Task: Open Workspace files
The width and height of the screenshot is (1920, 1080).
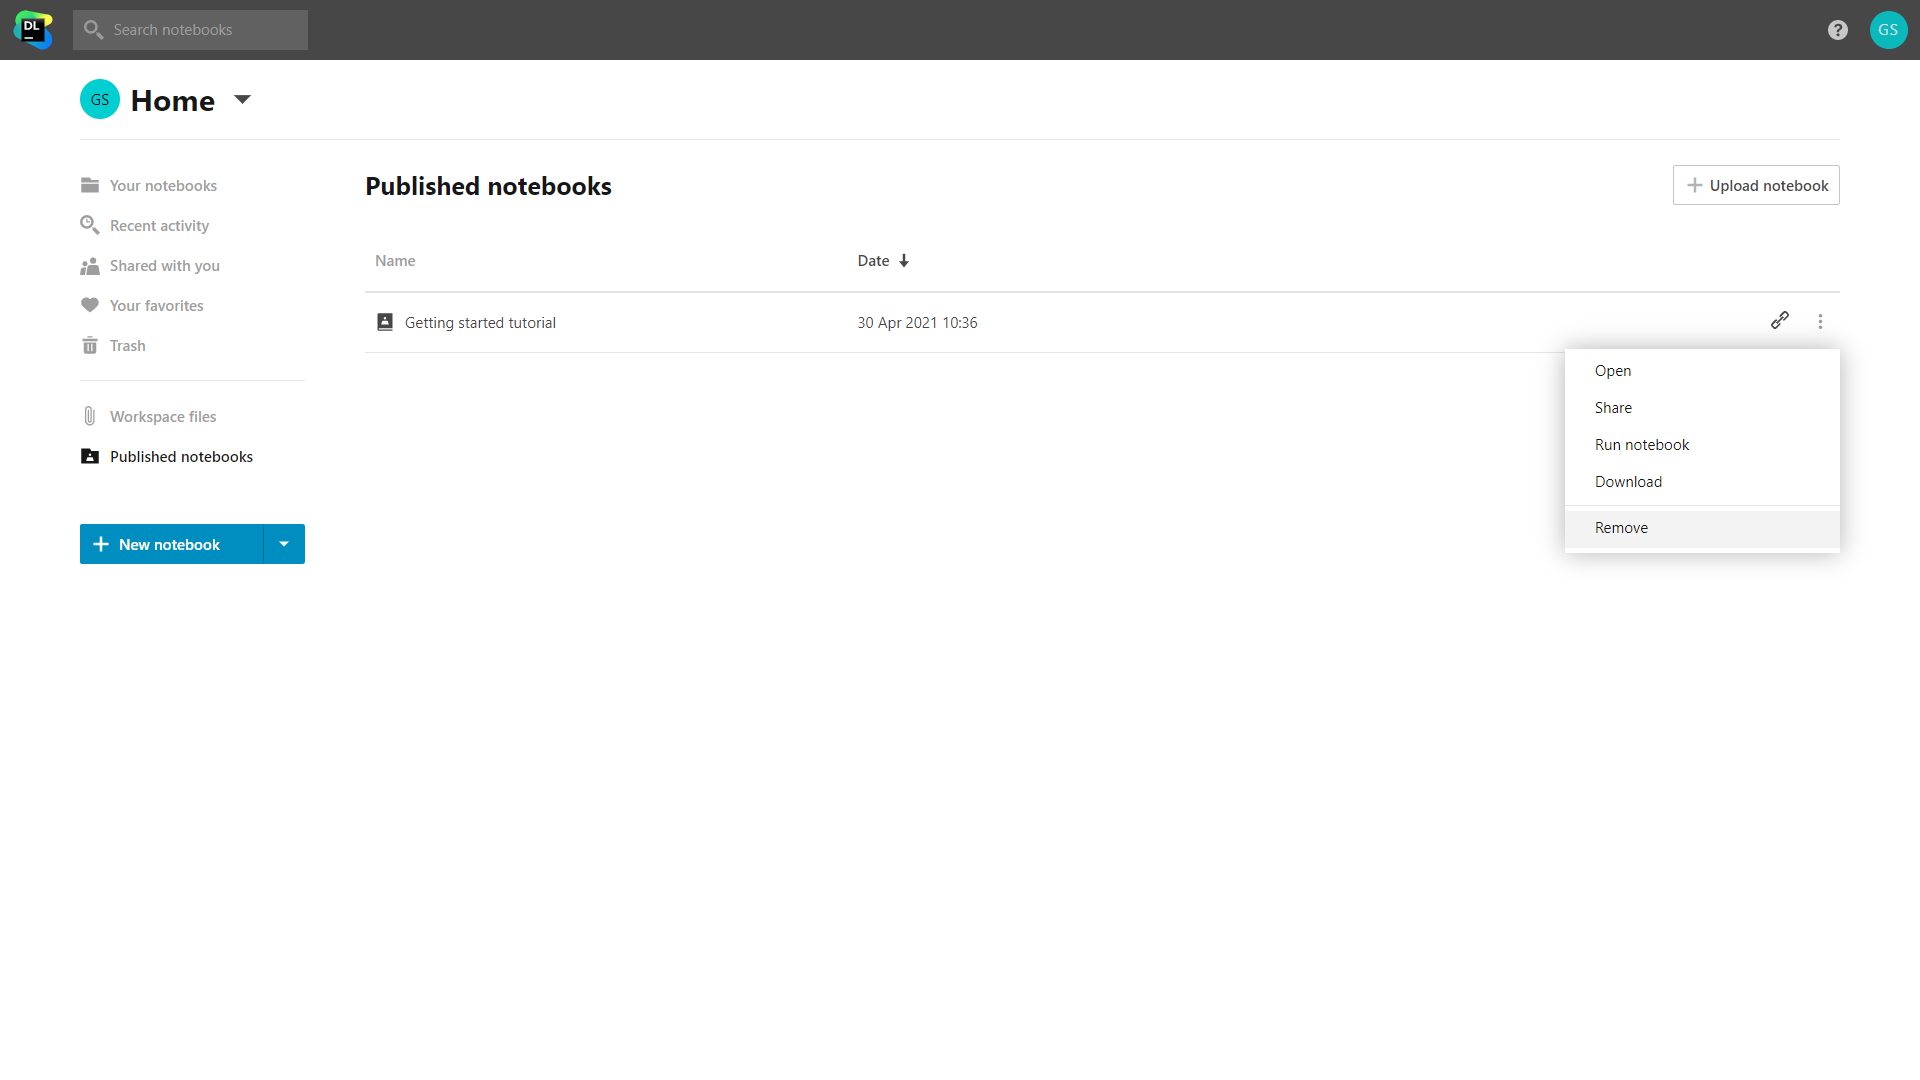Action: pos(163,416)
